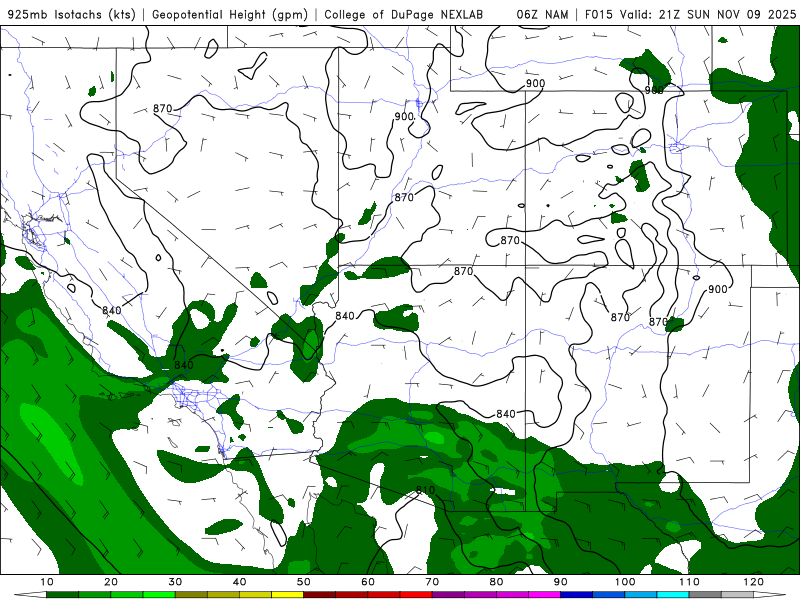This screenshot has height=600, width=800.
Task: Choose the magenta swatch just left of 90
Action: [544, 595]
